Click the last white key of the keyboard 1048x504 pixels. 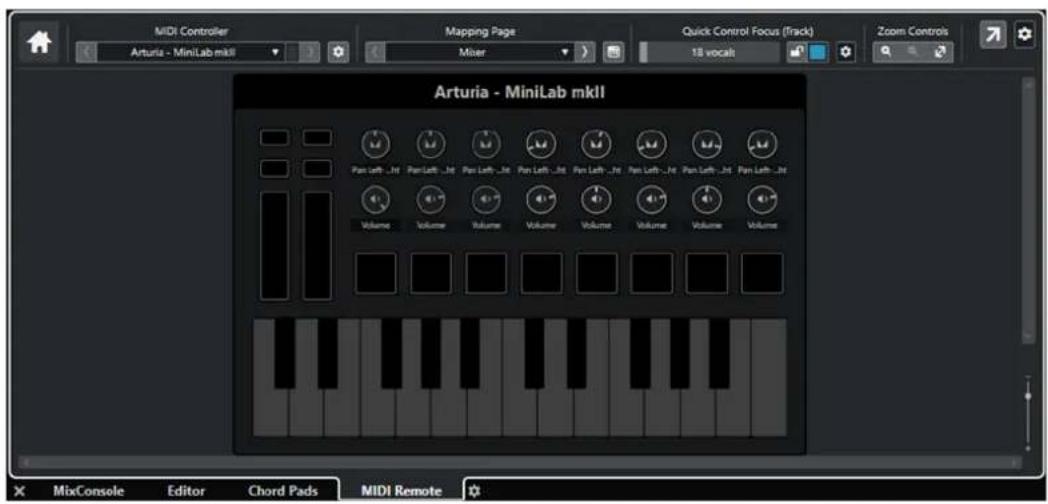pyautogui.click(x=769, y=378)
